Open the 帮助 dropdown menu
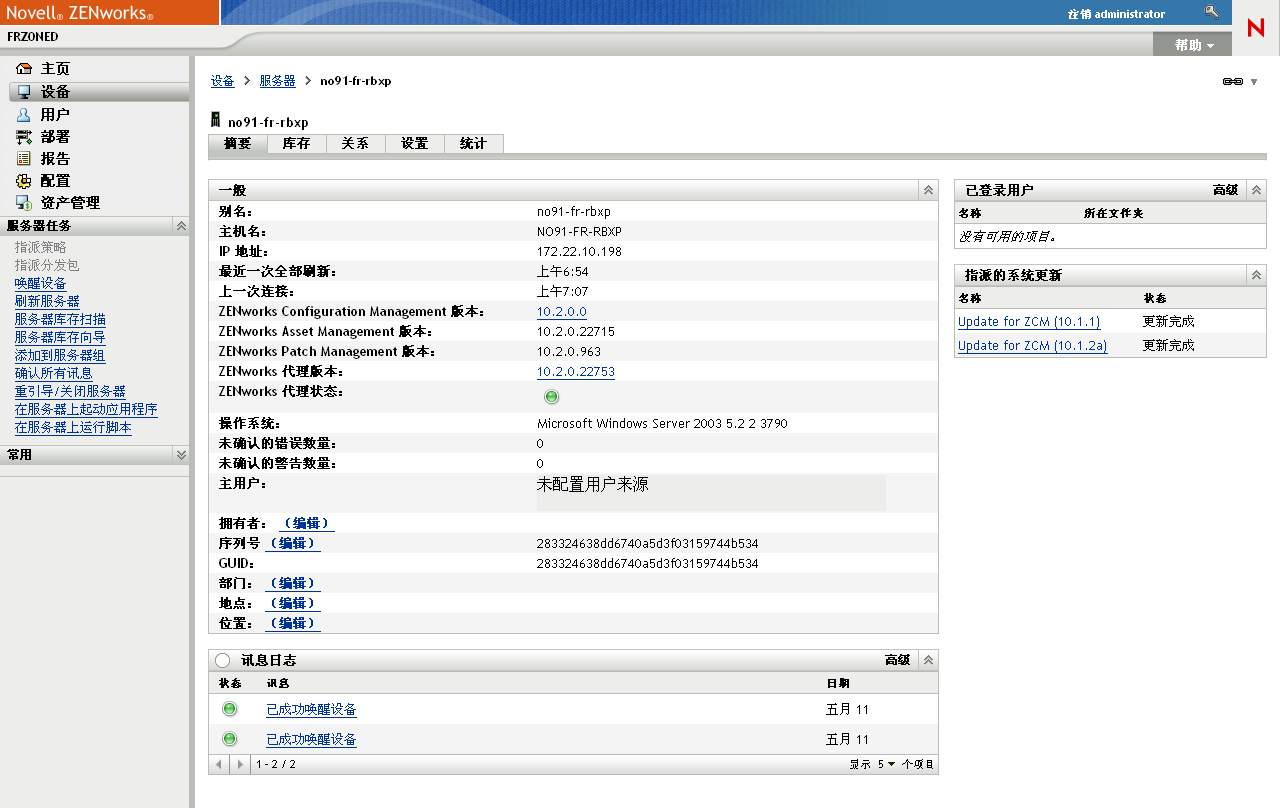Screen dimensions: 1280x808 (1195, 45)
